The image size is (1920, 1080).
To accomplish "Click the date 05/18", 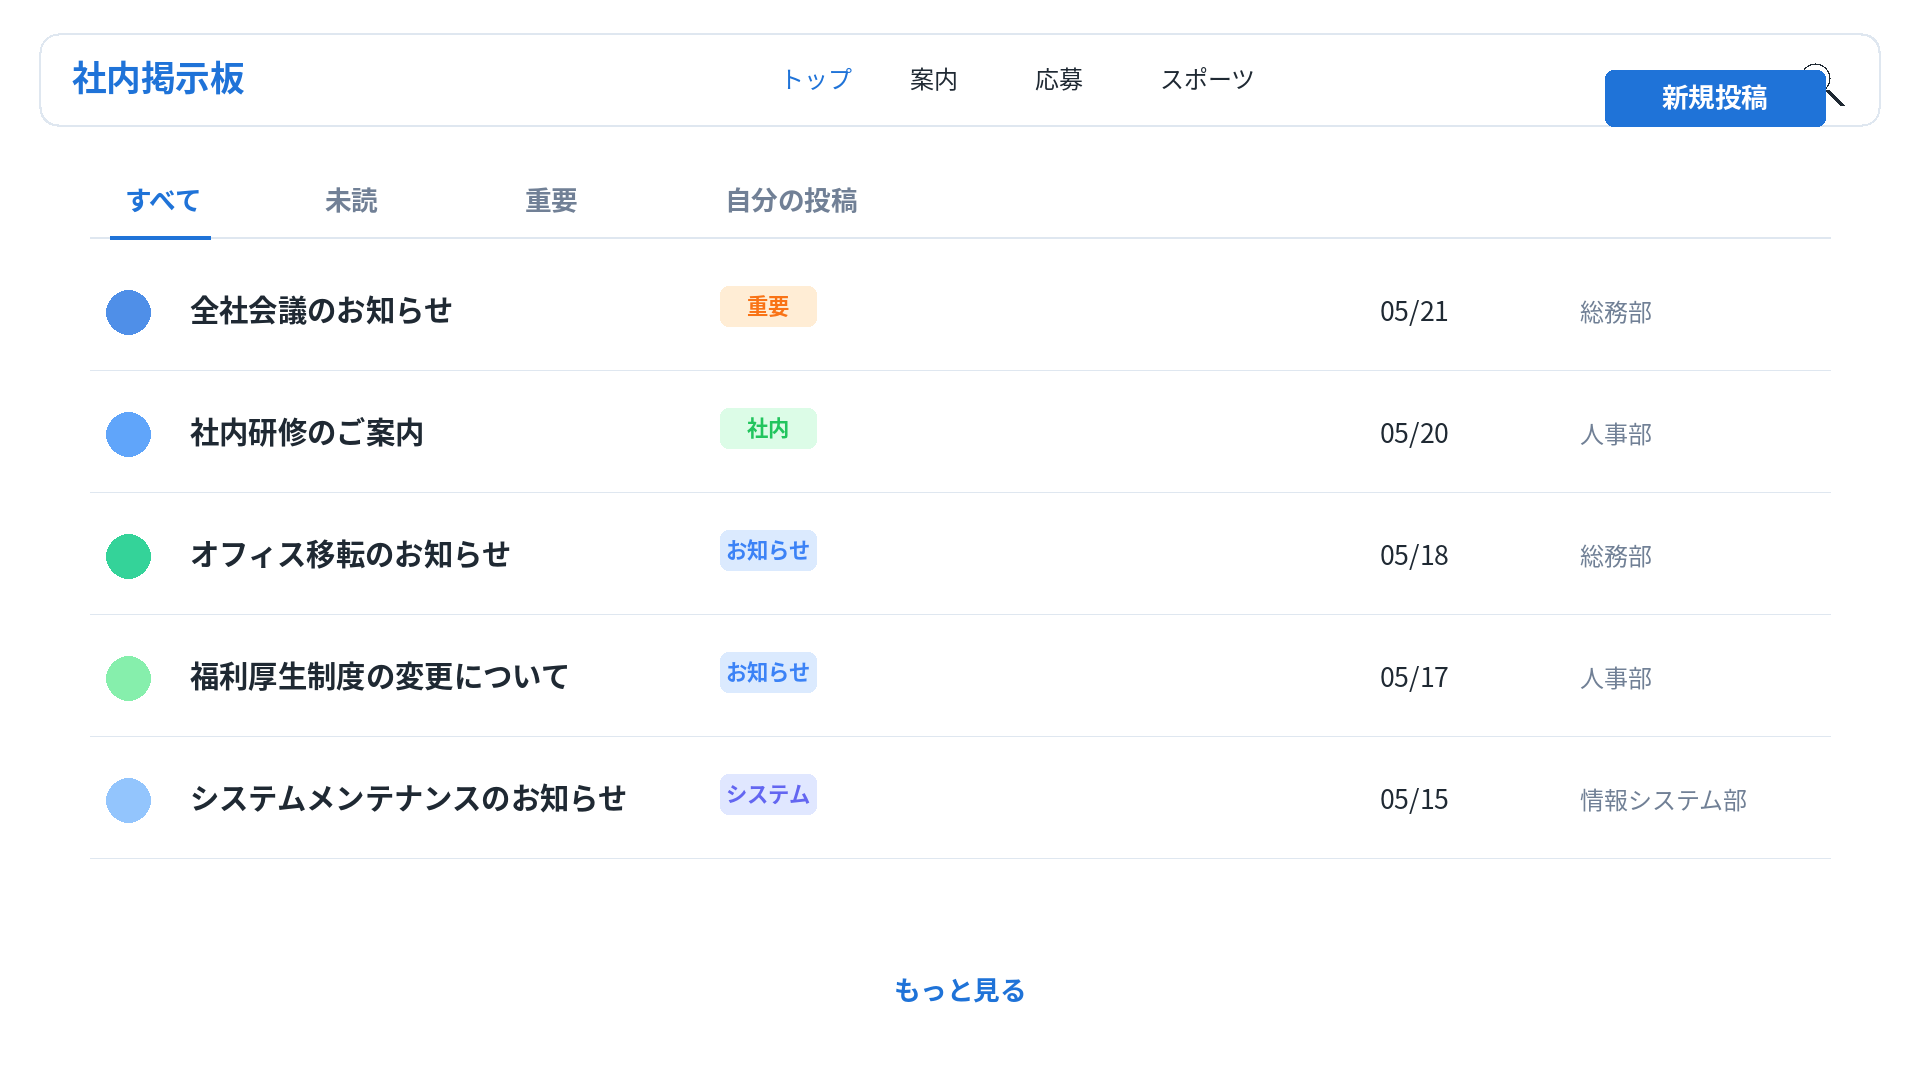I will pos(1414,556).
